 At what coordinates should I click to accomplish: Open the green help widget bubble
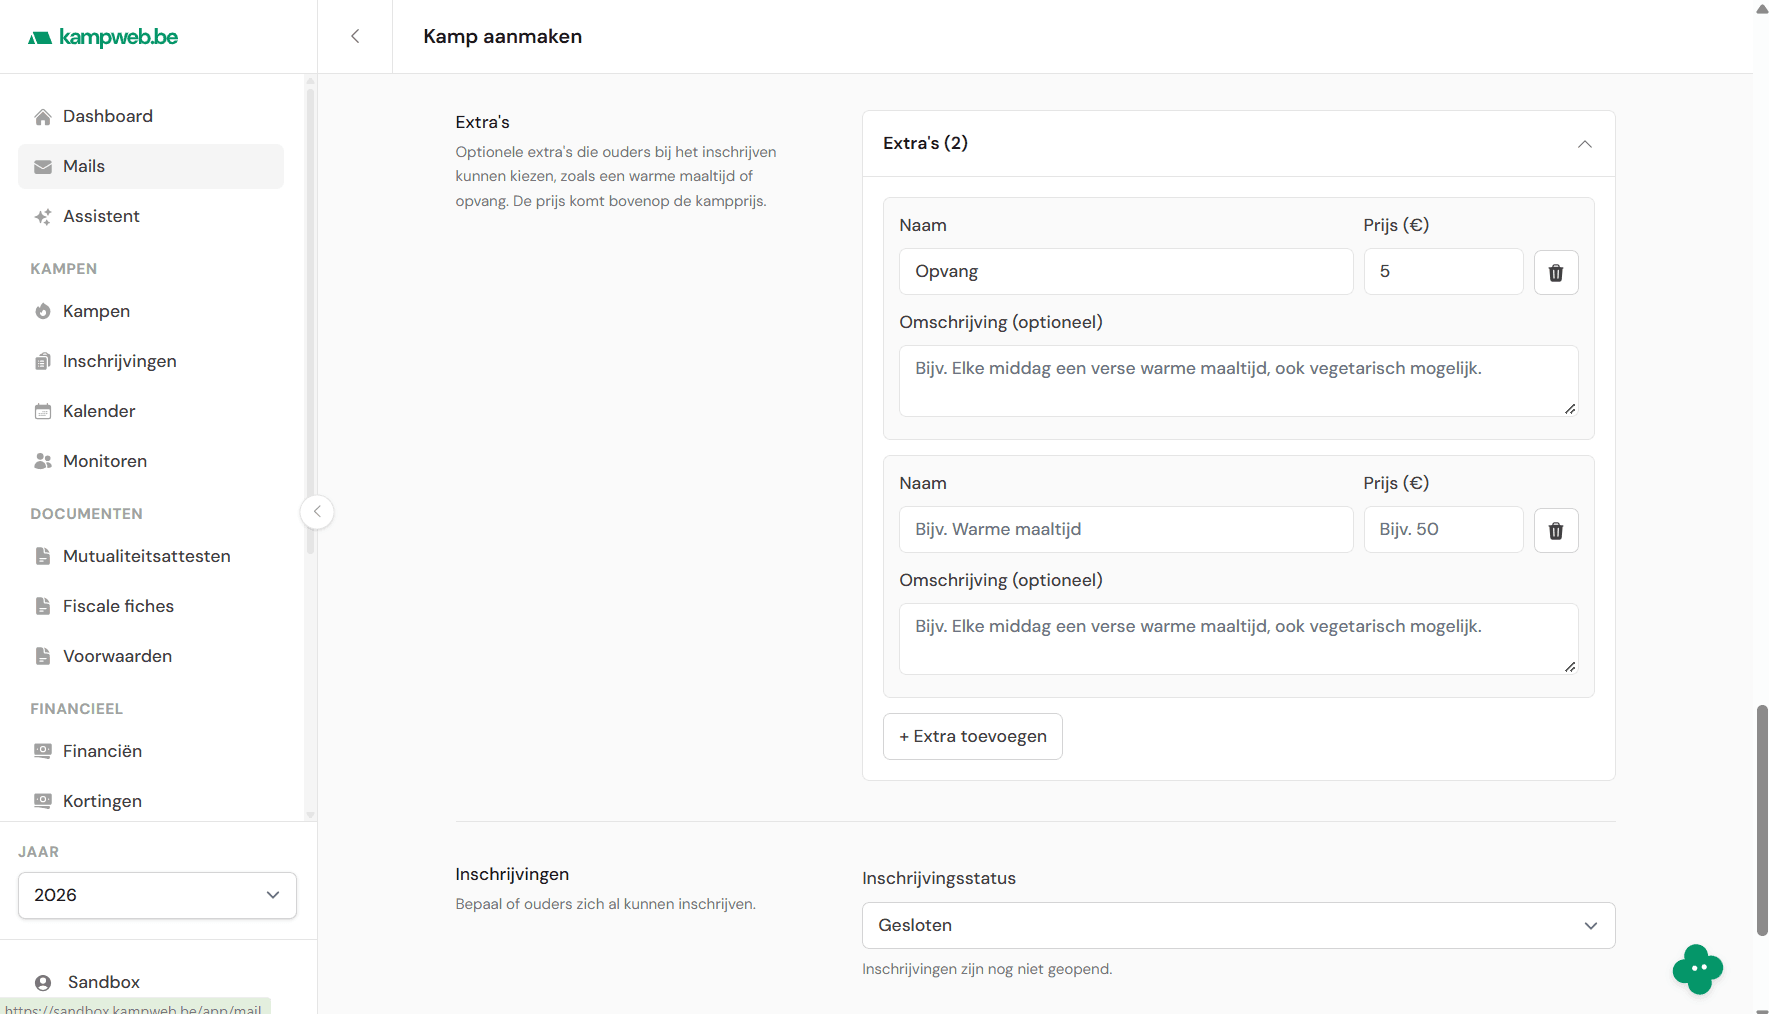pyautogui.click(x=1698, y=968)
